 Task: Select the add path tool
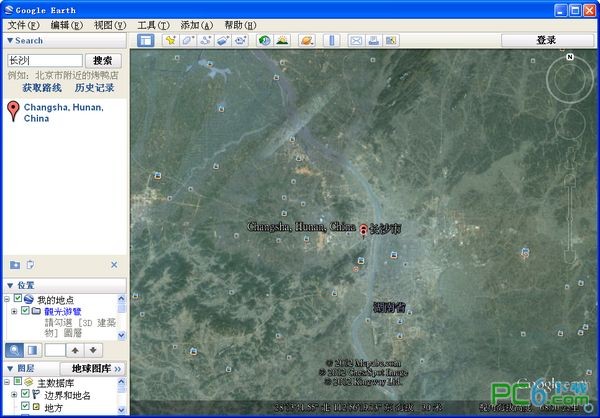205,40
